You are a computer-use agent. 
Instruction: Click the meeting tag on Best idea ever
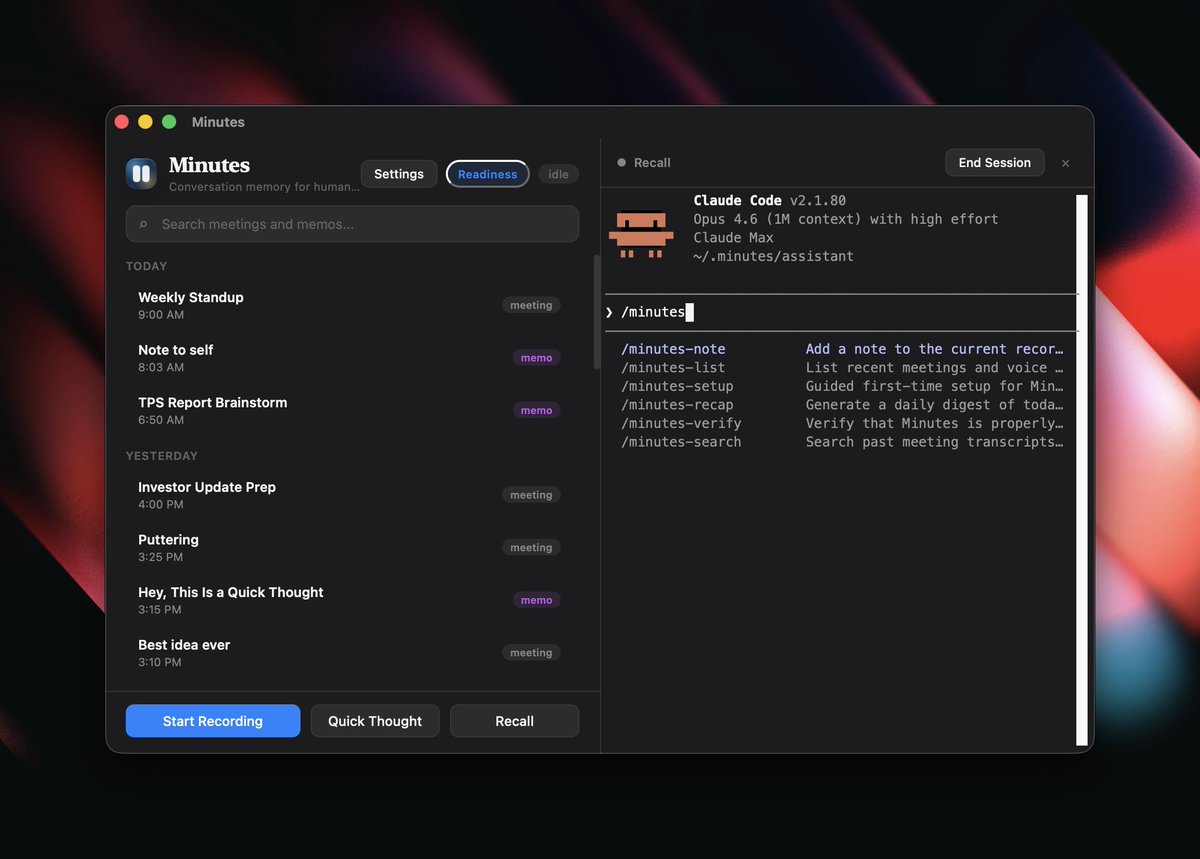point(531,653)
